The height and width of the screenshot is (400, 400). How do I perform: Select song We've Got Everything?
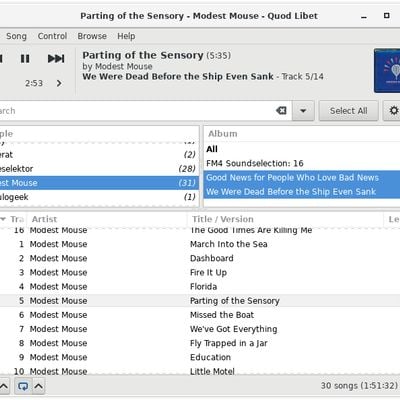click(200, 329)
